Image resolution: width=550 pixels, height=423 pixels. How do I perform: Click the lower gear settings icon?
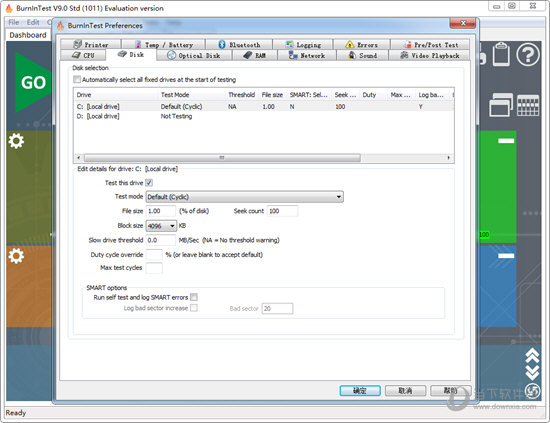16,256
